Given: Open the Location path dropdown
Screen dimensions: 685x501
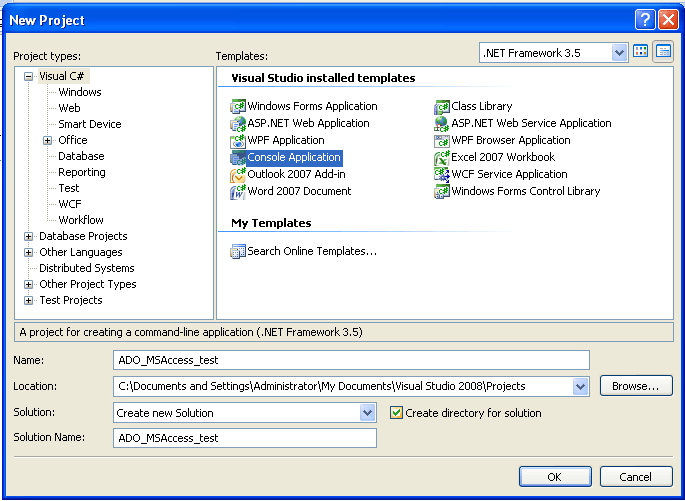Looking at the screenshot, I should click(581, 386).
